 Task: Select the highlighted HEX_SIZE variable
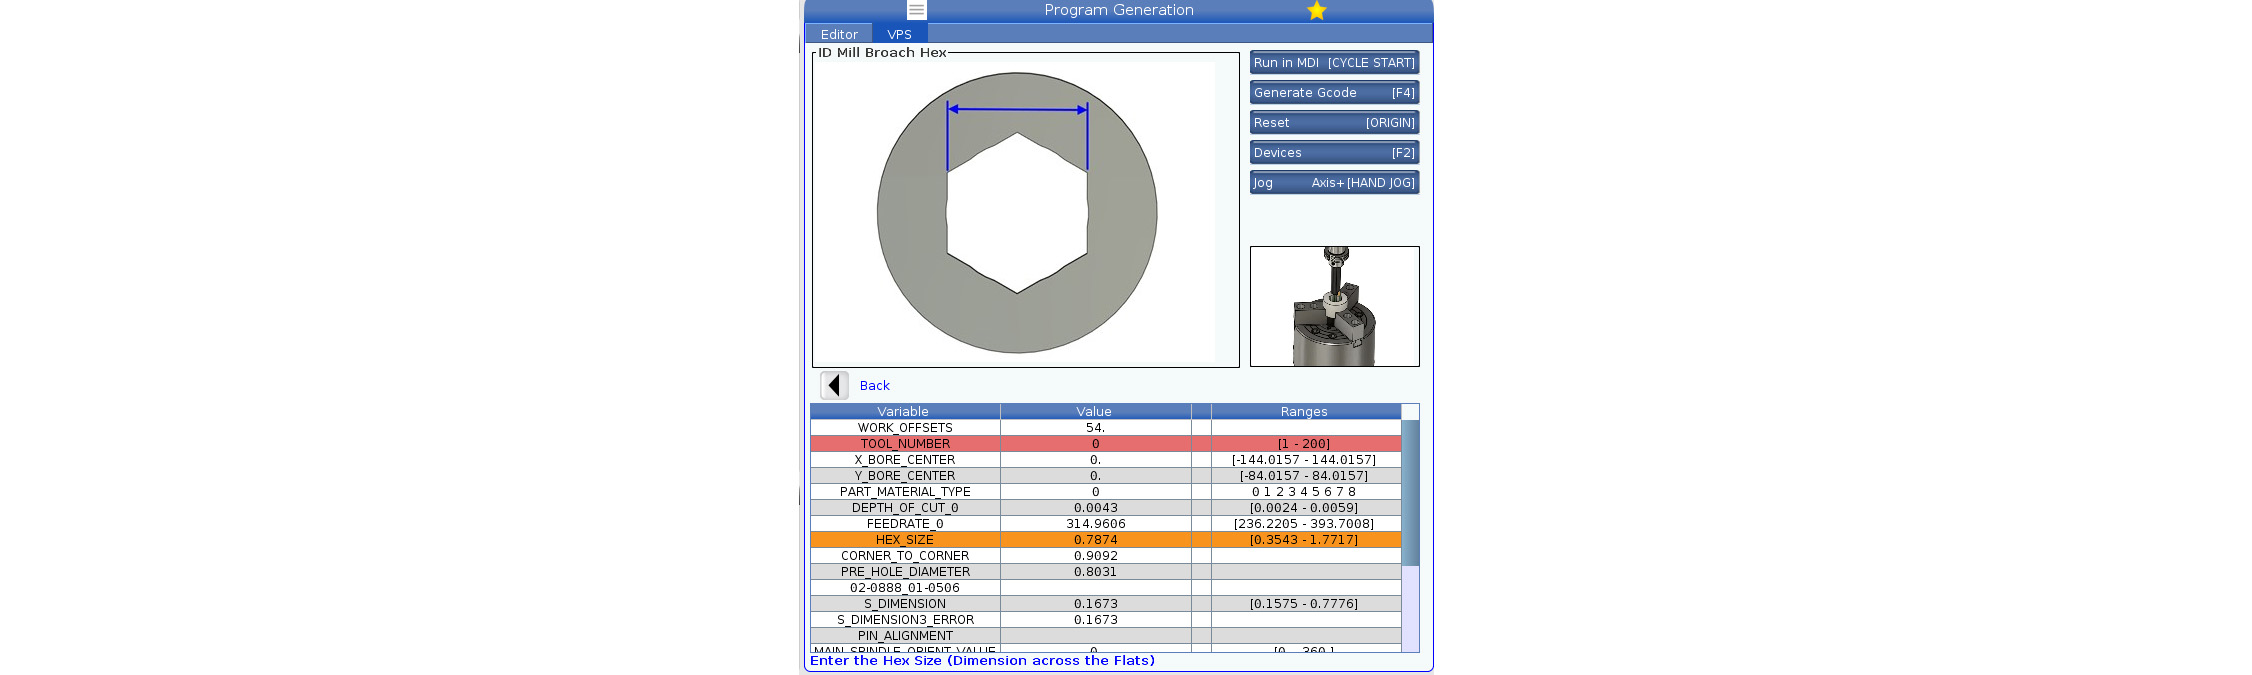click(905, 540)
